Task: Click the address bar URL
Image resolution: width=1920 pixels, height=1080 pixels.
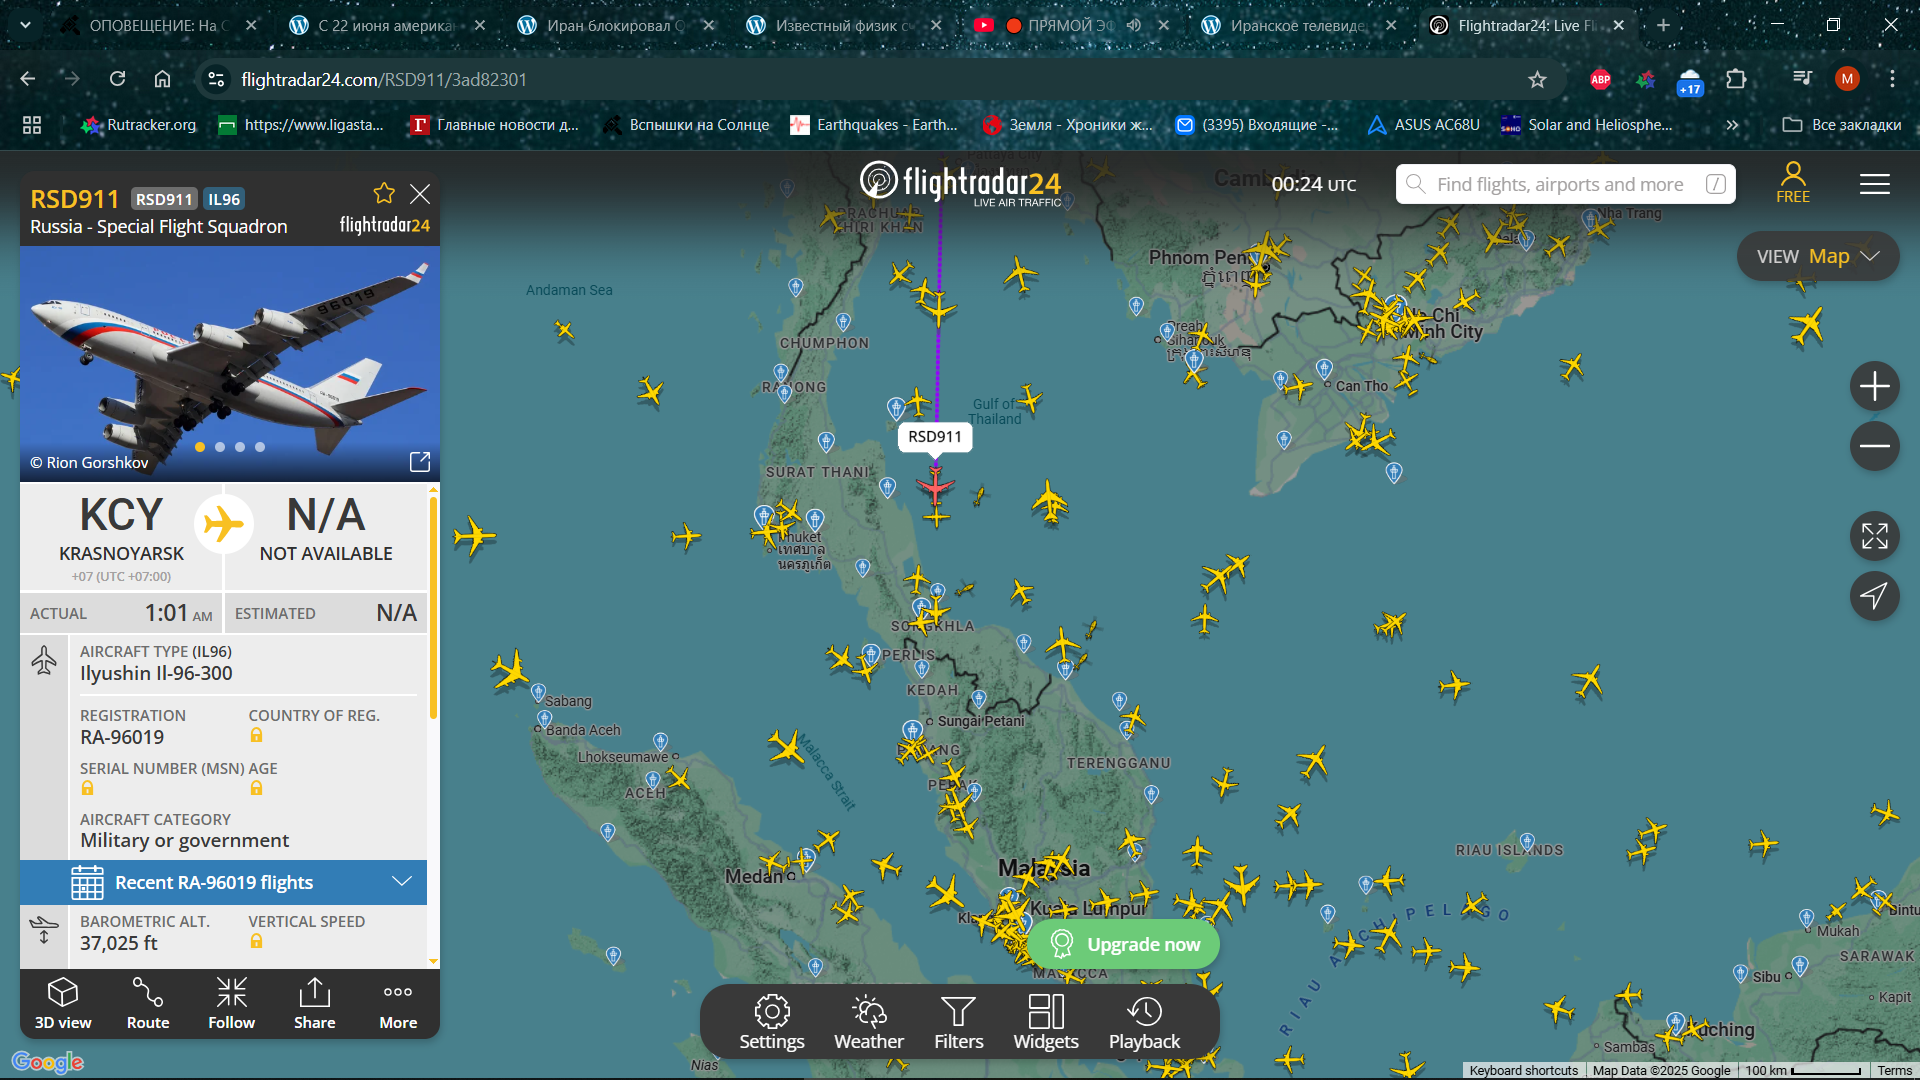Action: 384,79
